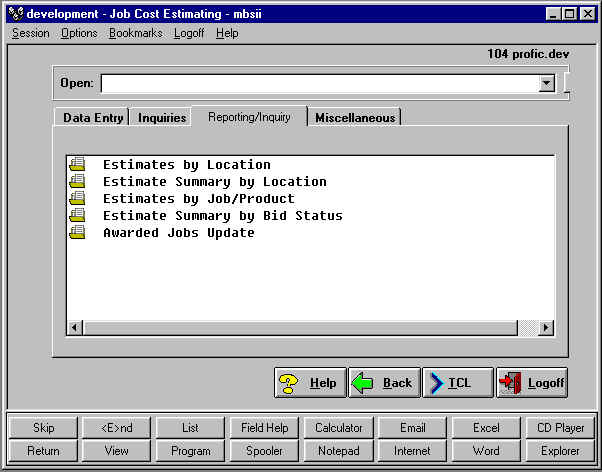602x472 pixels.
Task: Click the application icon in the title bar
Action: (16, 14)
